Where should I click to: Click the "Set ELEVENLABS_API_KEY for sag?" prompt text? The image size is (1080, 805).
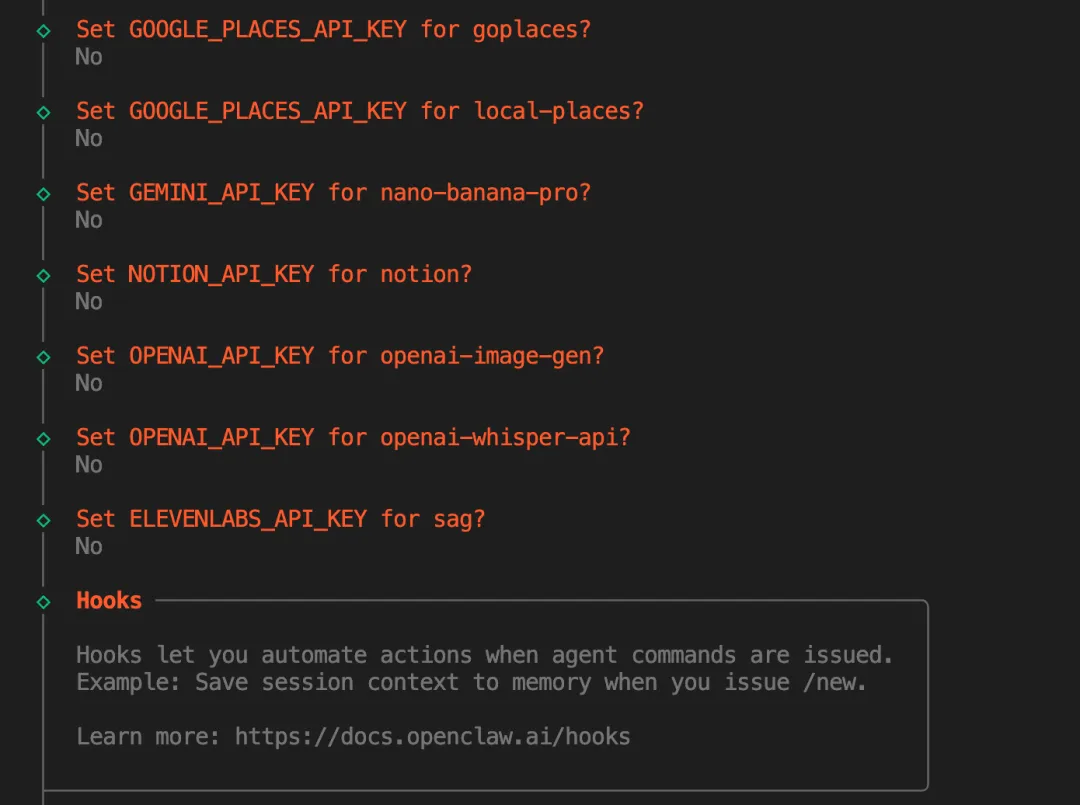pos(280,519)
